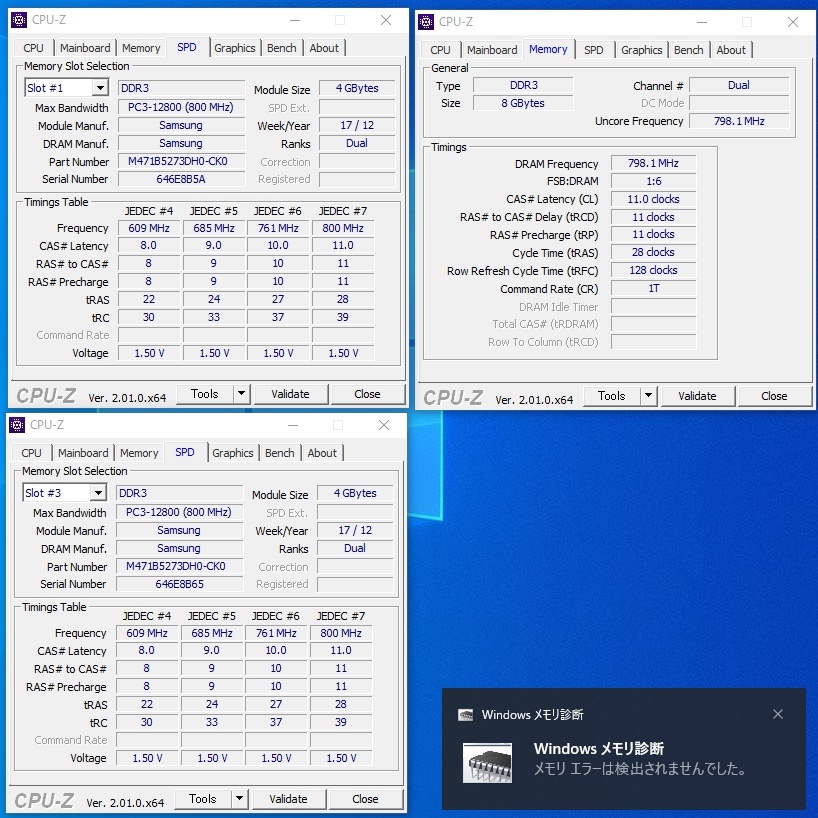Click Tools button in Memory window
818x818 pixels.
pyautogui.click(x=611, y=396)
